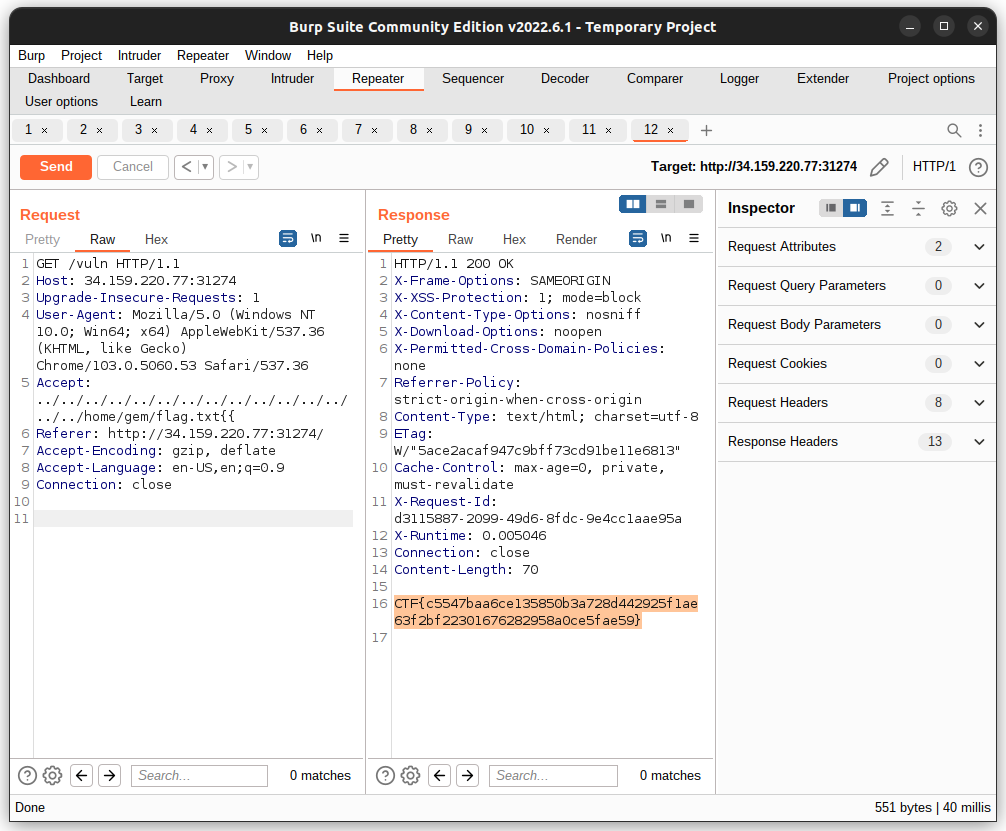Click the edit target pencil icon
The width and height of the screenshot is (1006, 831).
[879, 167]
